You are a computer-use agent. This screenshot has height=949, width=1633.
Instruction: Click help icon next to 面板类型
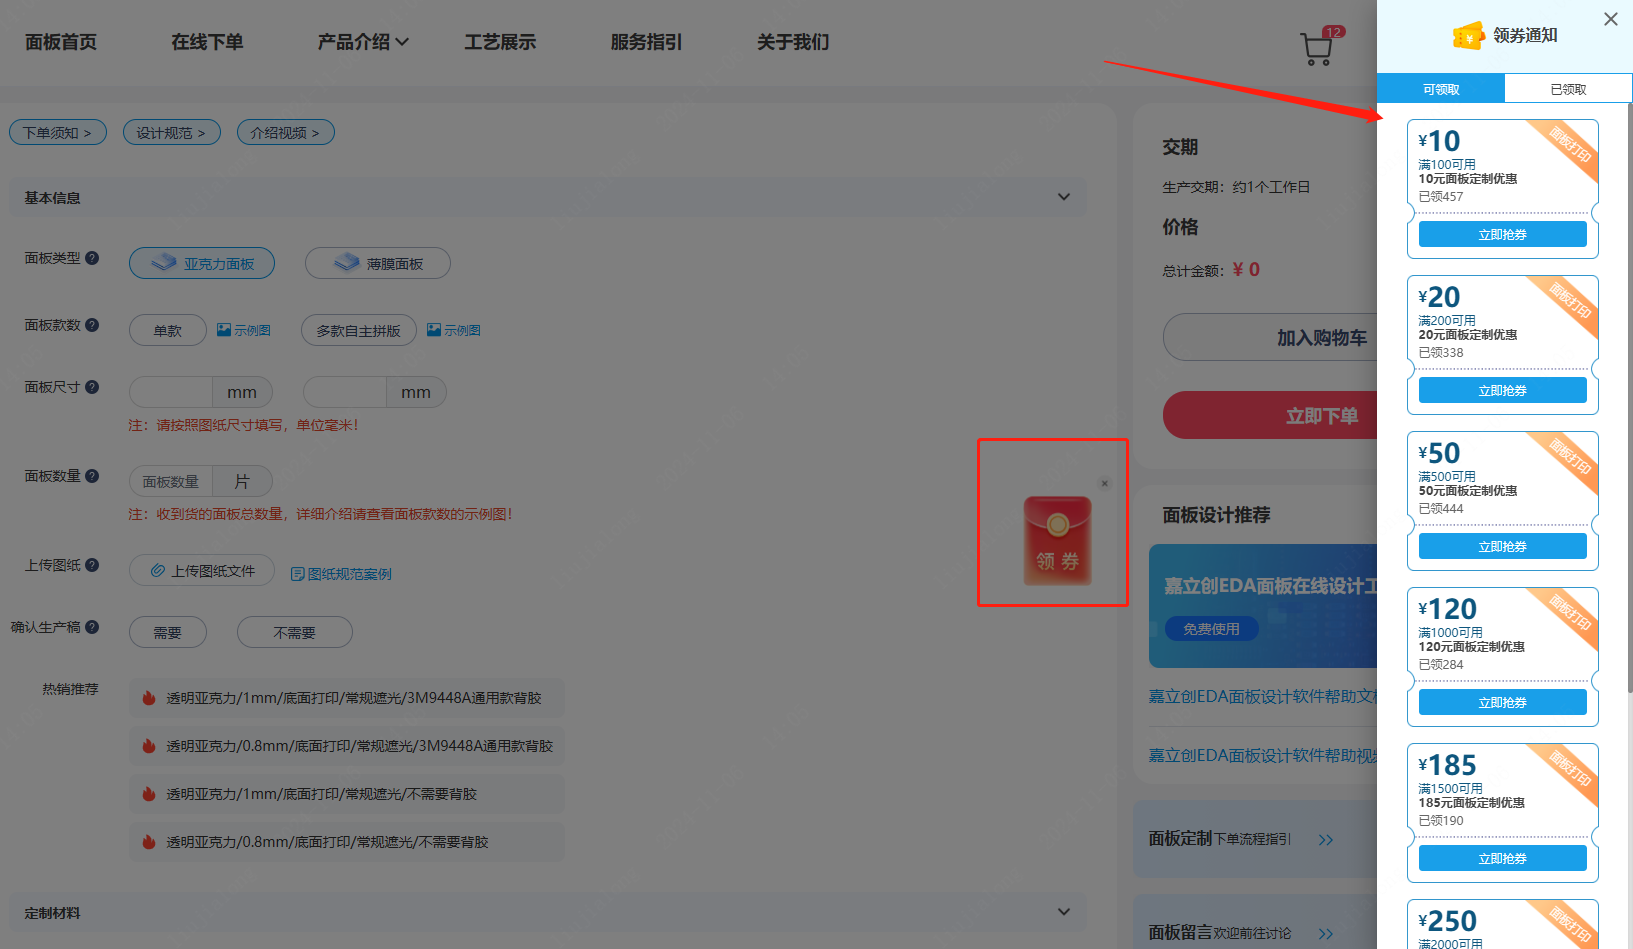[x=92, y=258]
